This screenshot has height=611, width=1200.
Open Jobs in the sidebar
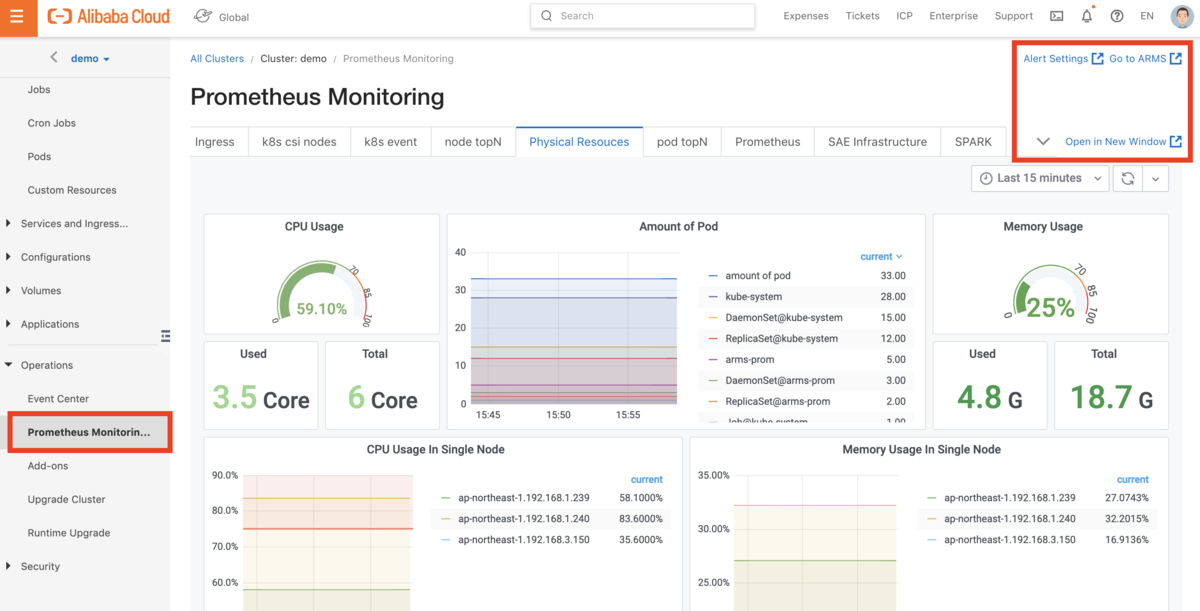click(39, 89)
